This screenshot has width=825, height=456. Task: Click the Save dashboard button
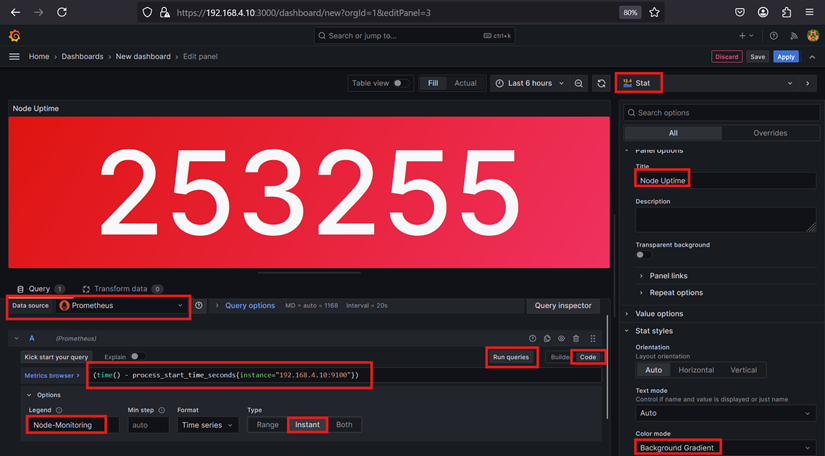tap(758, 56)
